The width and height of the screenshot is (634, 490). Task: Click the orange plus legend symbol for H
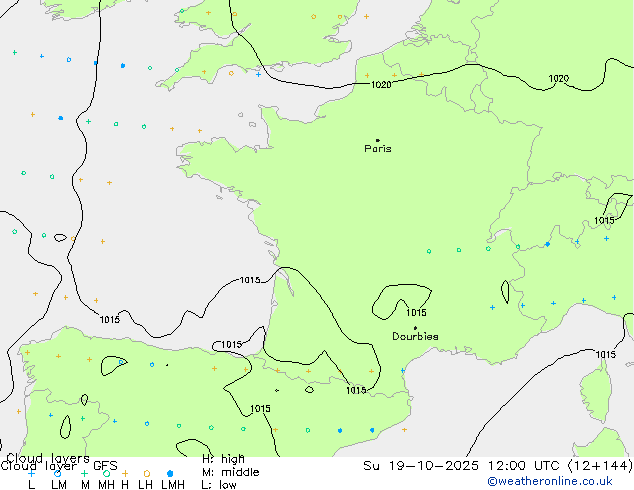(125, 473)
